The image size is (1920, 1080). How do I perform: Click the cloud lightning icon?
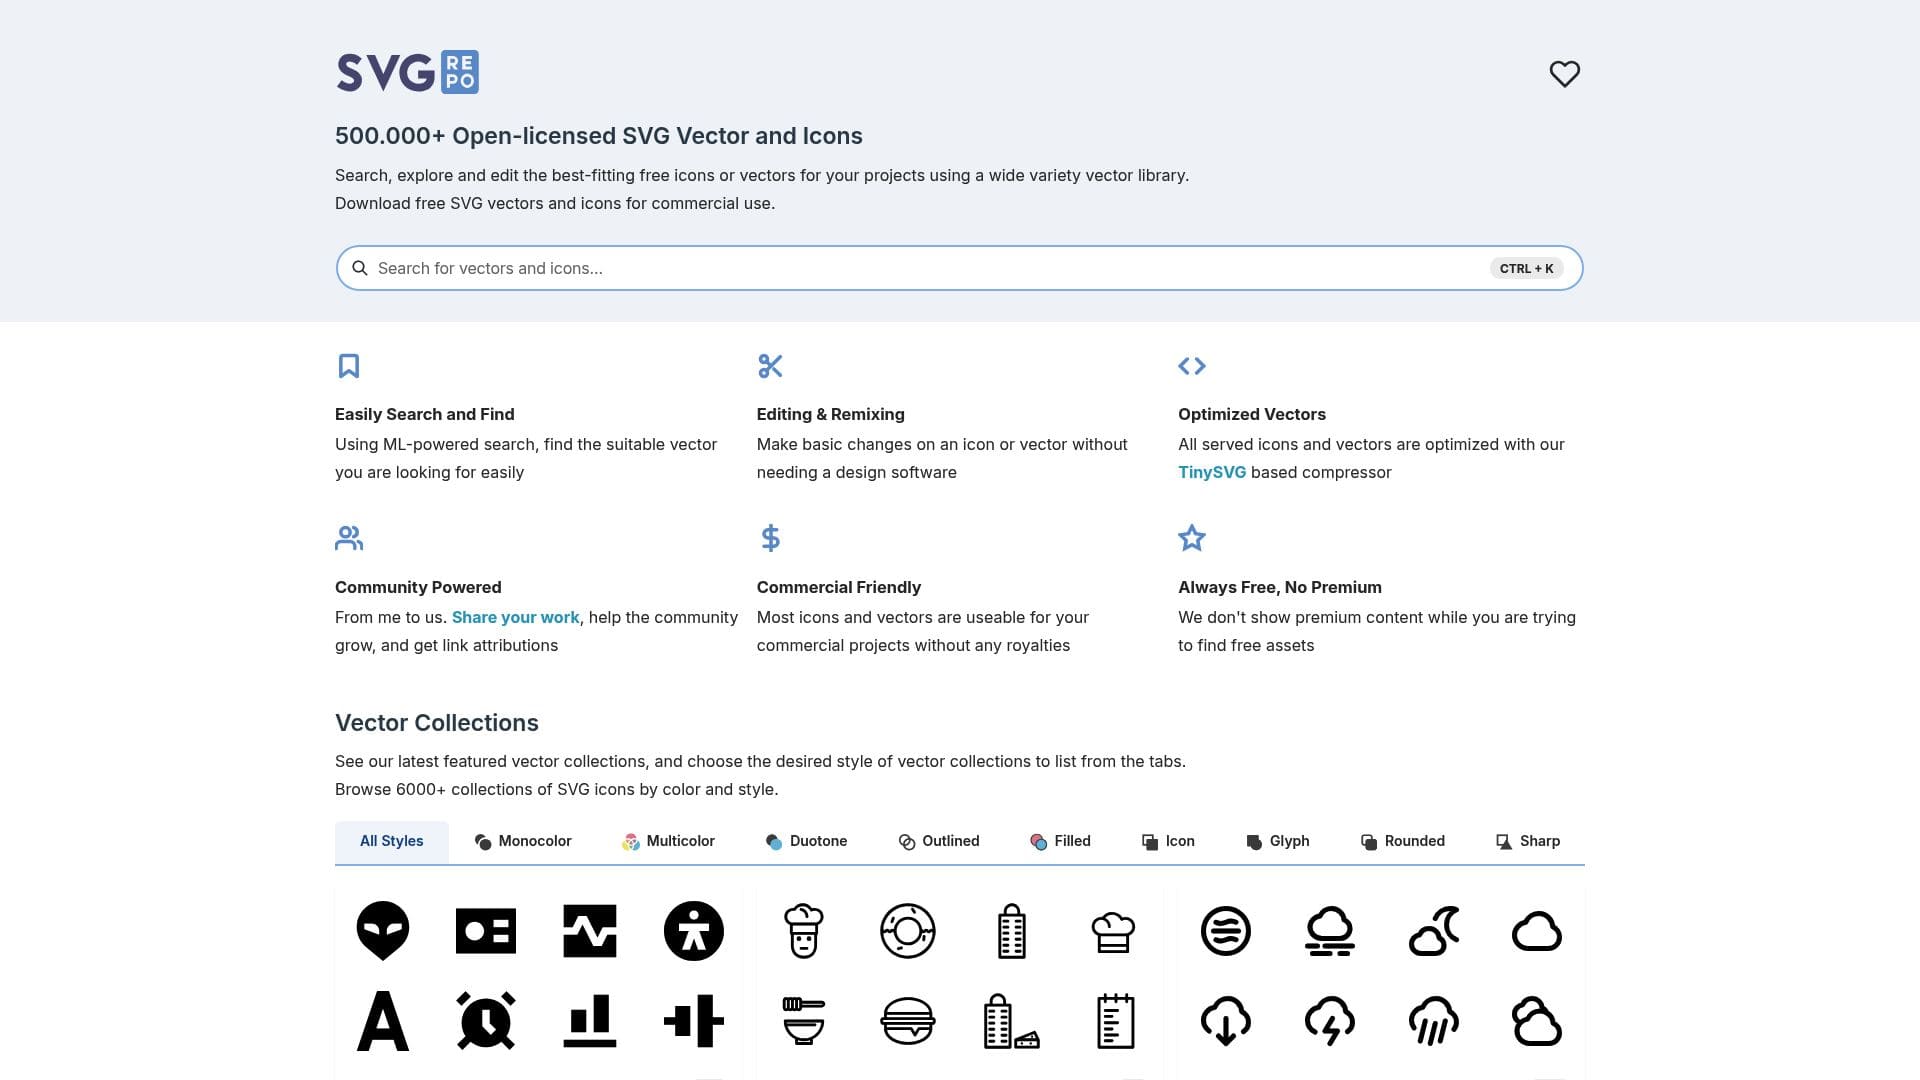pyautogui.click(x=1329, y=1021)
